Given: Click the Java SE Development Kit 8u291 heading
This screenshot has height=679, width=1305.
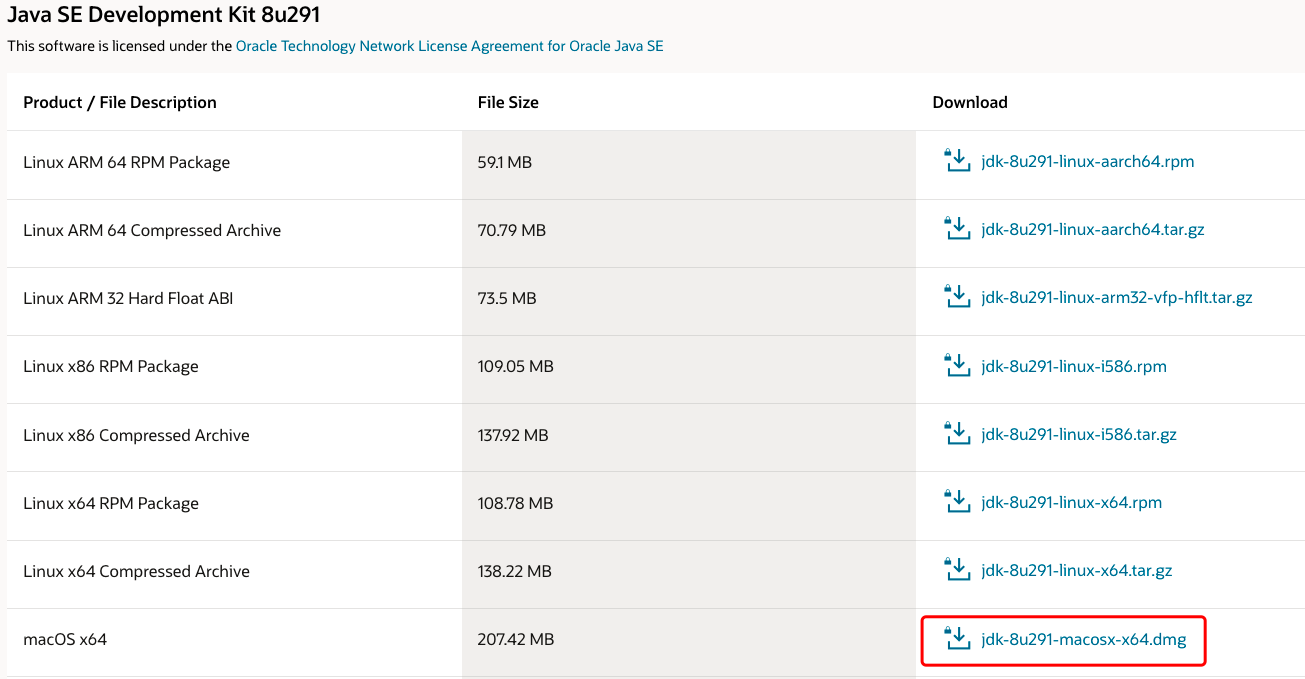Looking at the screenshot, I should tap(164, 15).
